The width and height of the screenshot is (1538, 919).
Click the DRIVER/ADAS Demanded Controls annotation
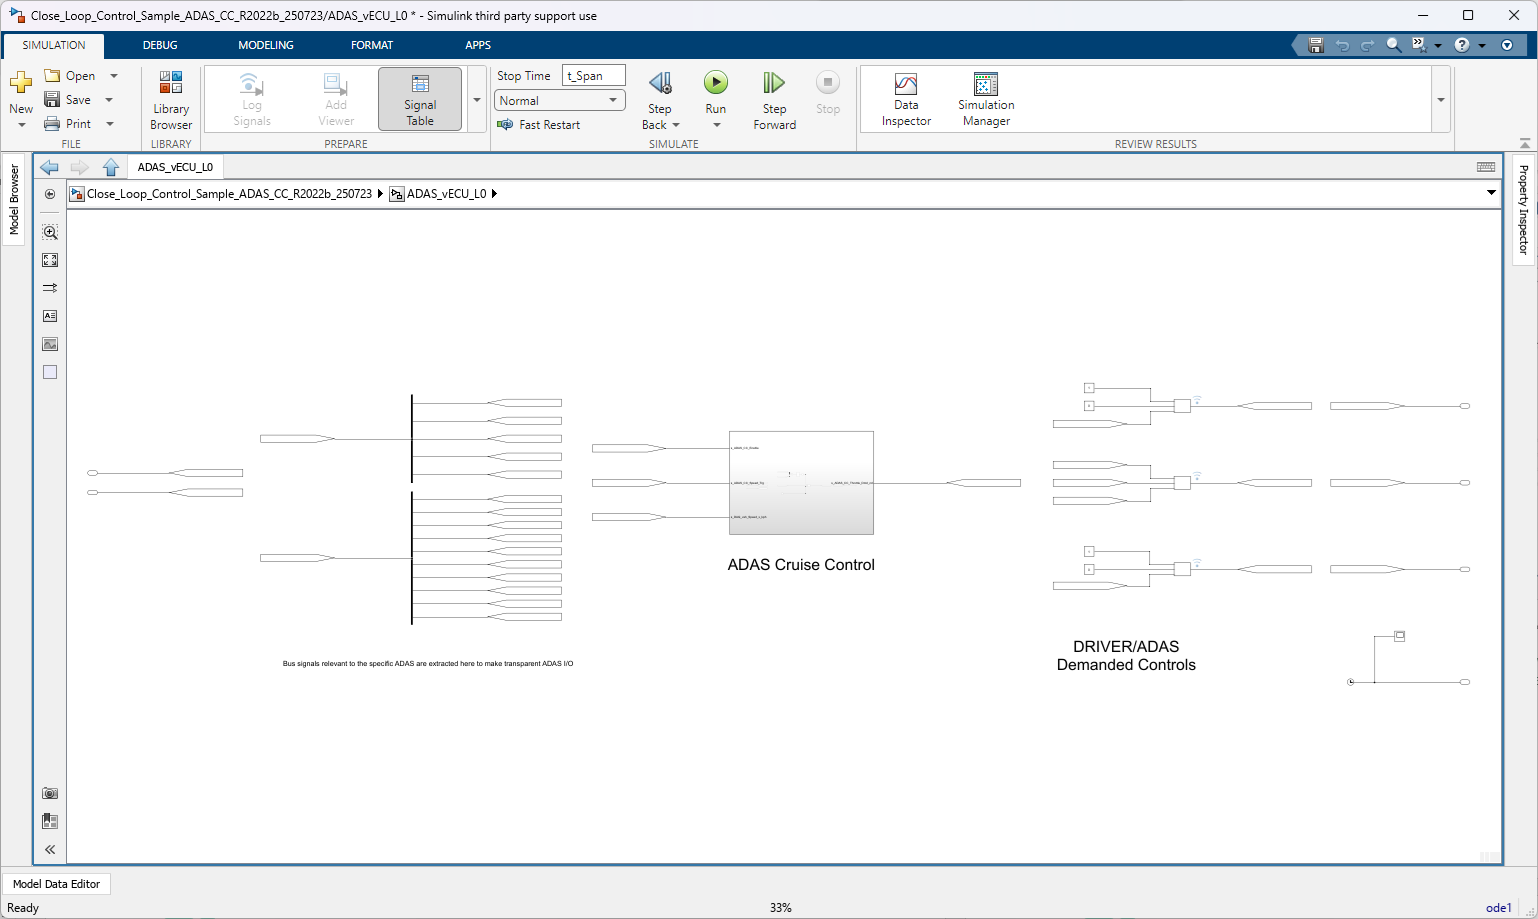pos(1126,656)
